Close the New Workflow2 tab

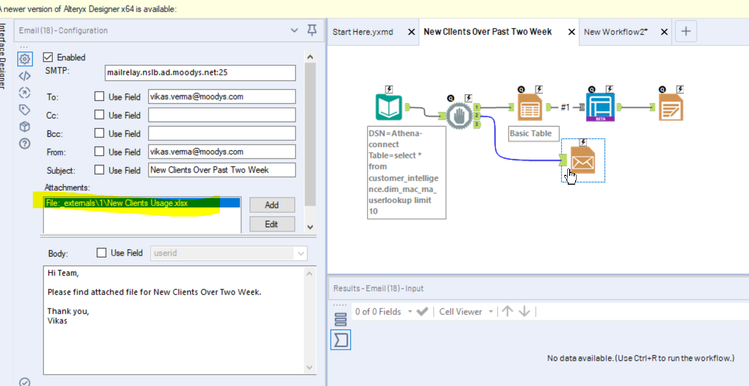pyautogui.click(x=664, y=32)
